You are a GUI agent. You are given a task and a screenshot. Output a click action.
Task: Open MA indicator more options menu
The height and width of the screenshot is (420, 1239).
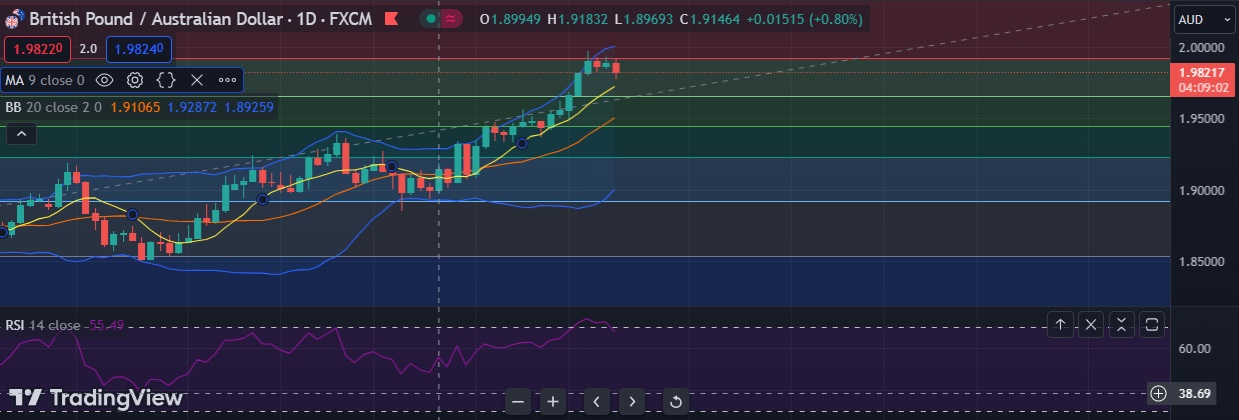pyautogui.click(x=227, y=79)
